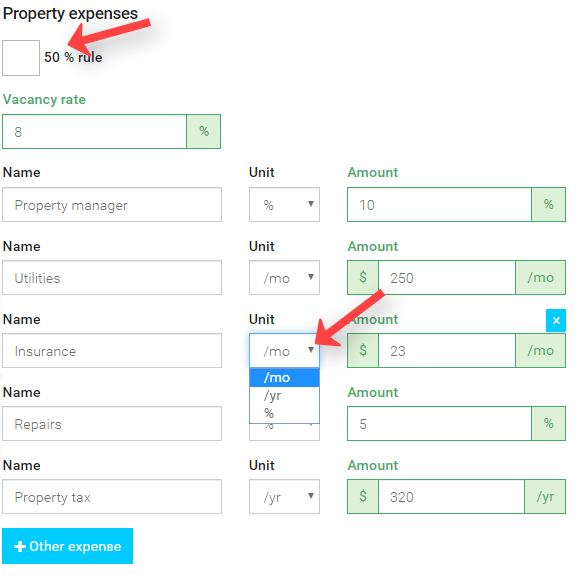Click the dollar sign beside Insurance amount
The image size is (578, 584).
(x=363, y=350)
